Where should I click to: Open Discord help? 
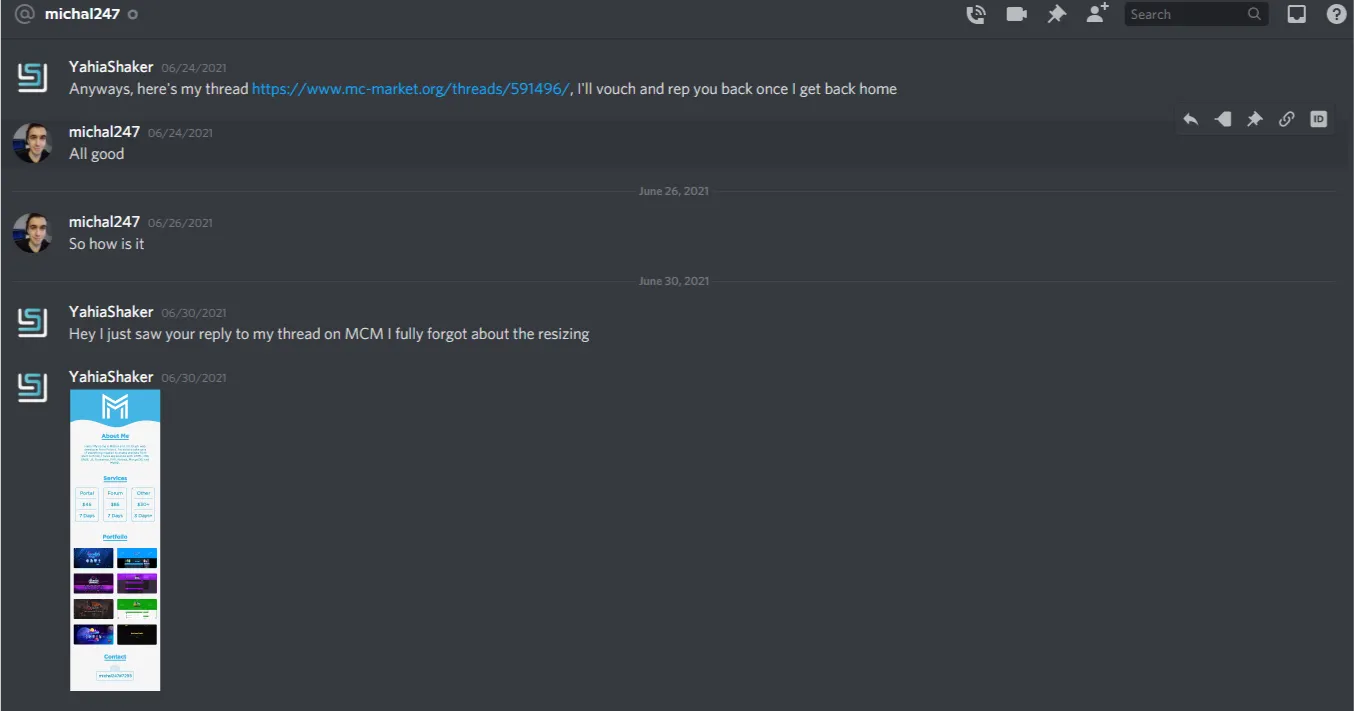(1336, 14)
